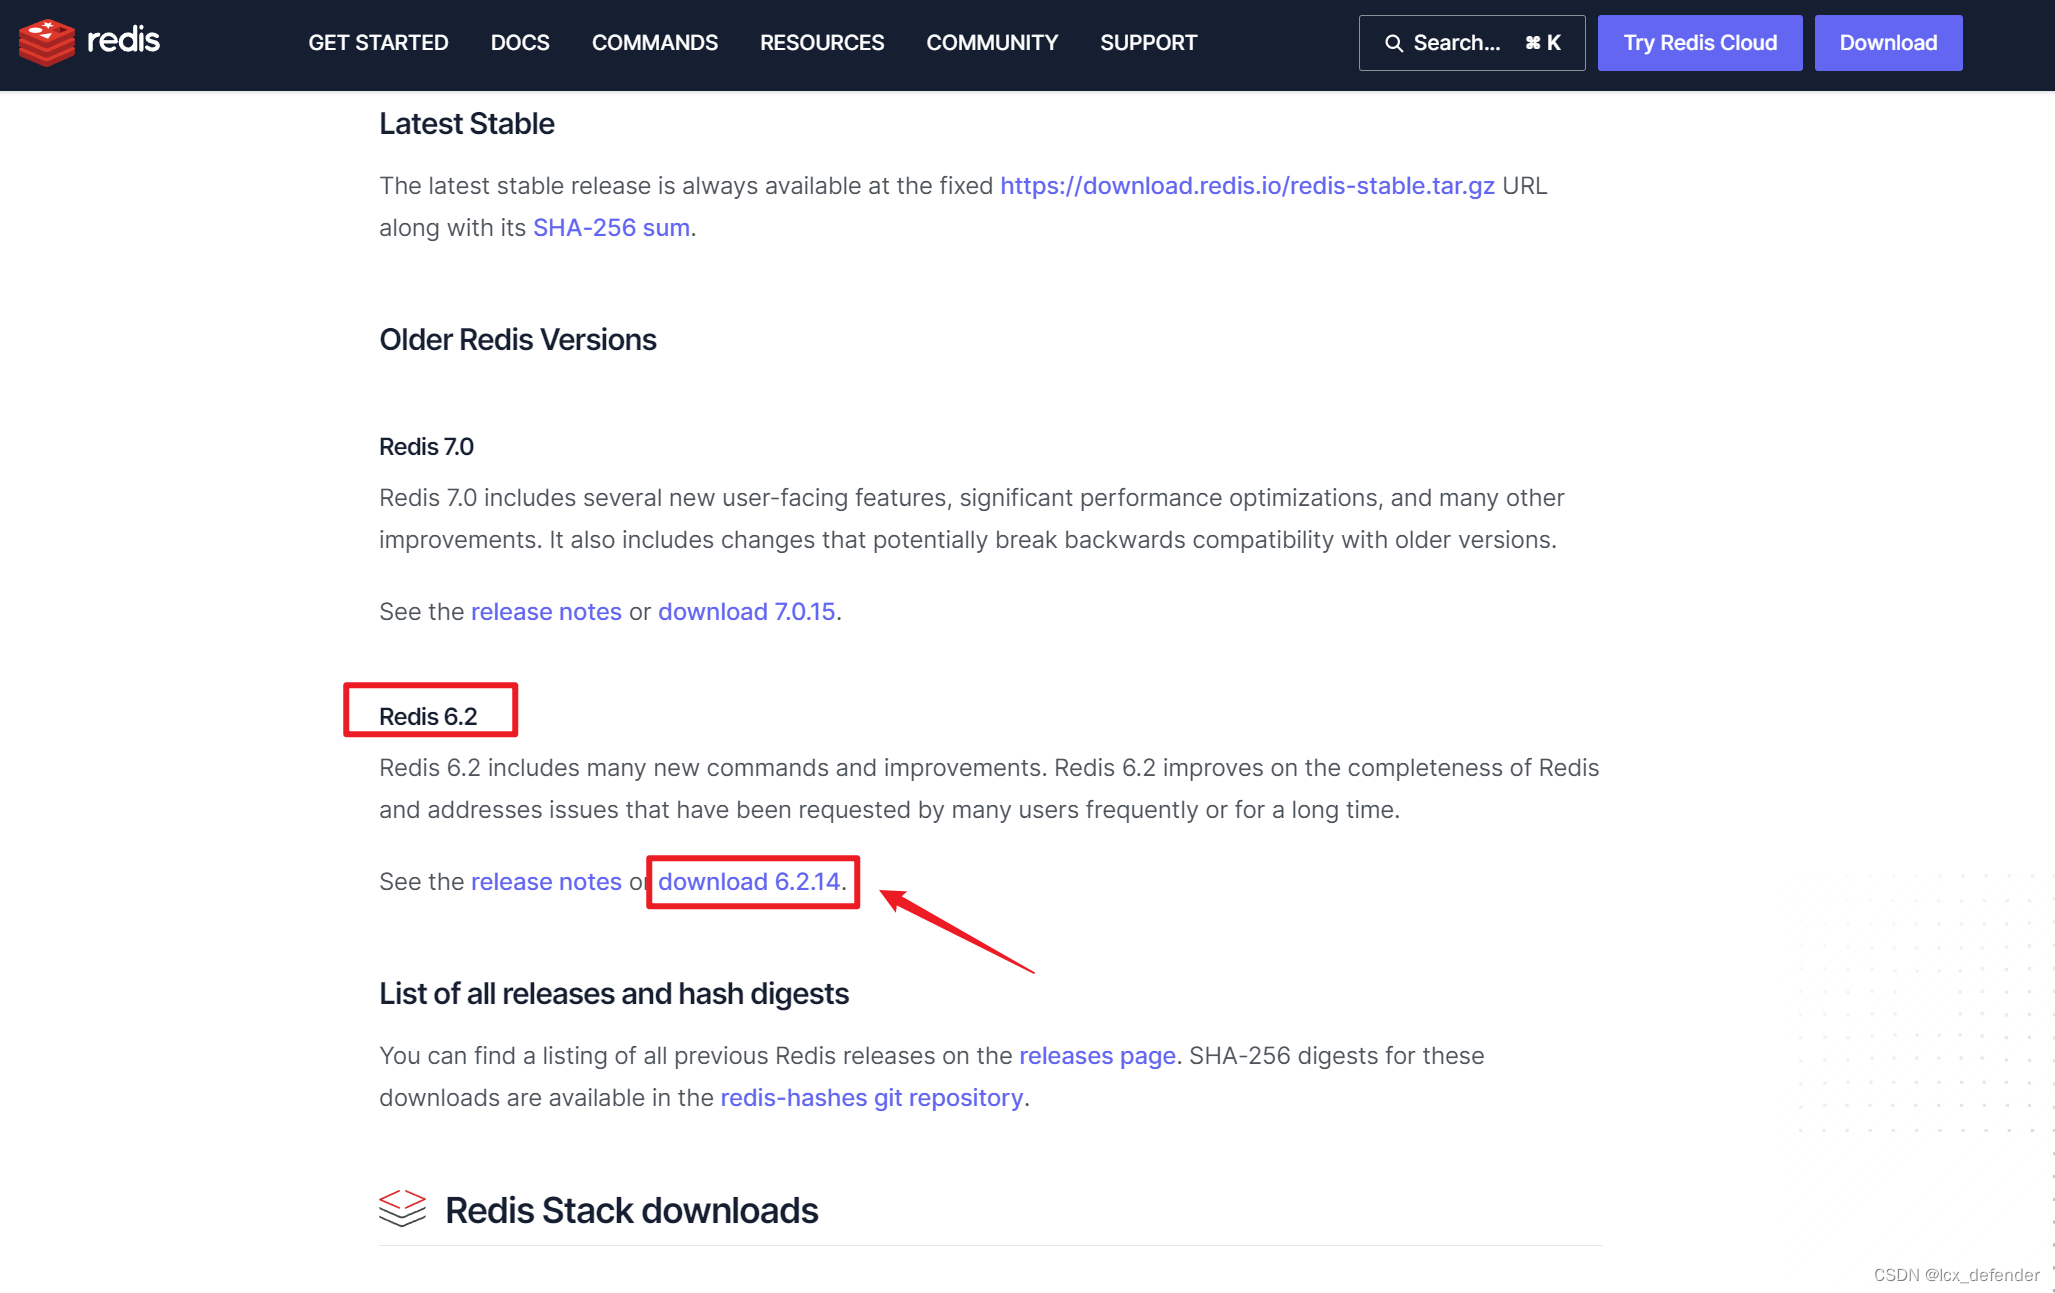Navigate to GET STARTED menu
This screenshot has height=1293, width=2055.
378,42
